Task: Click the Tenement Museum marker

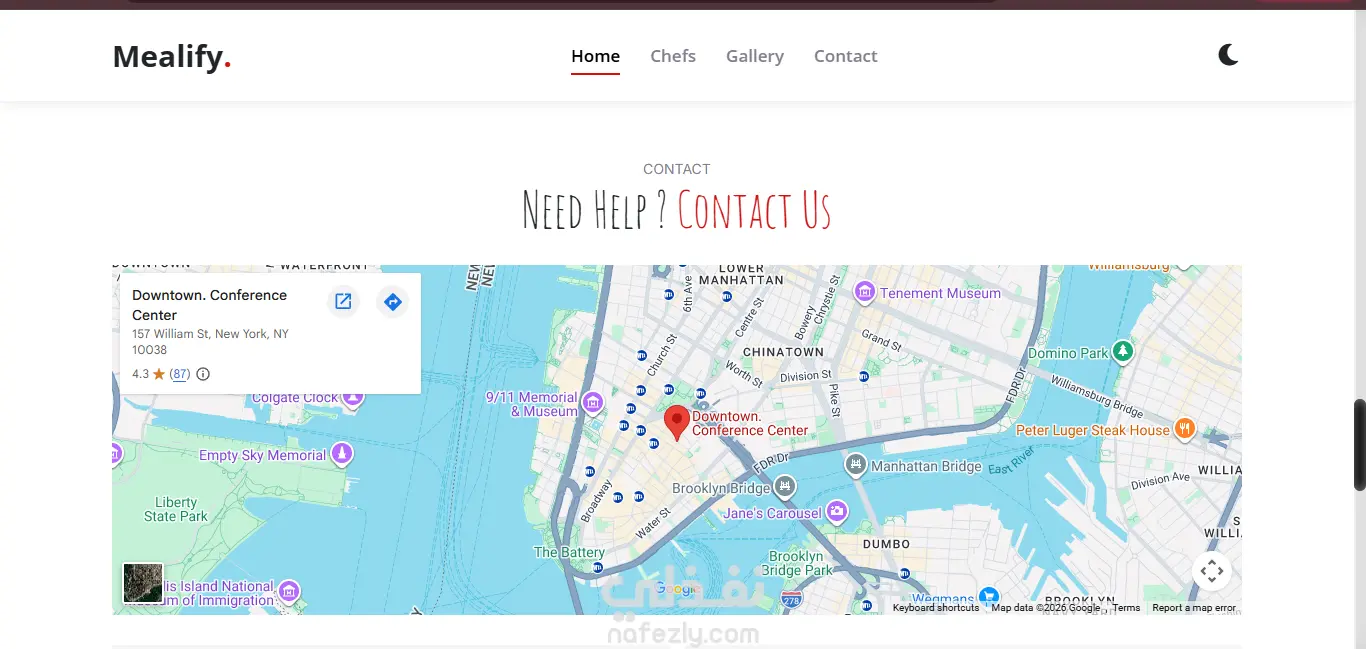Action: pos(865,292)
